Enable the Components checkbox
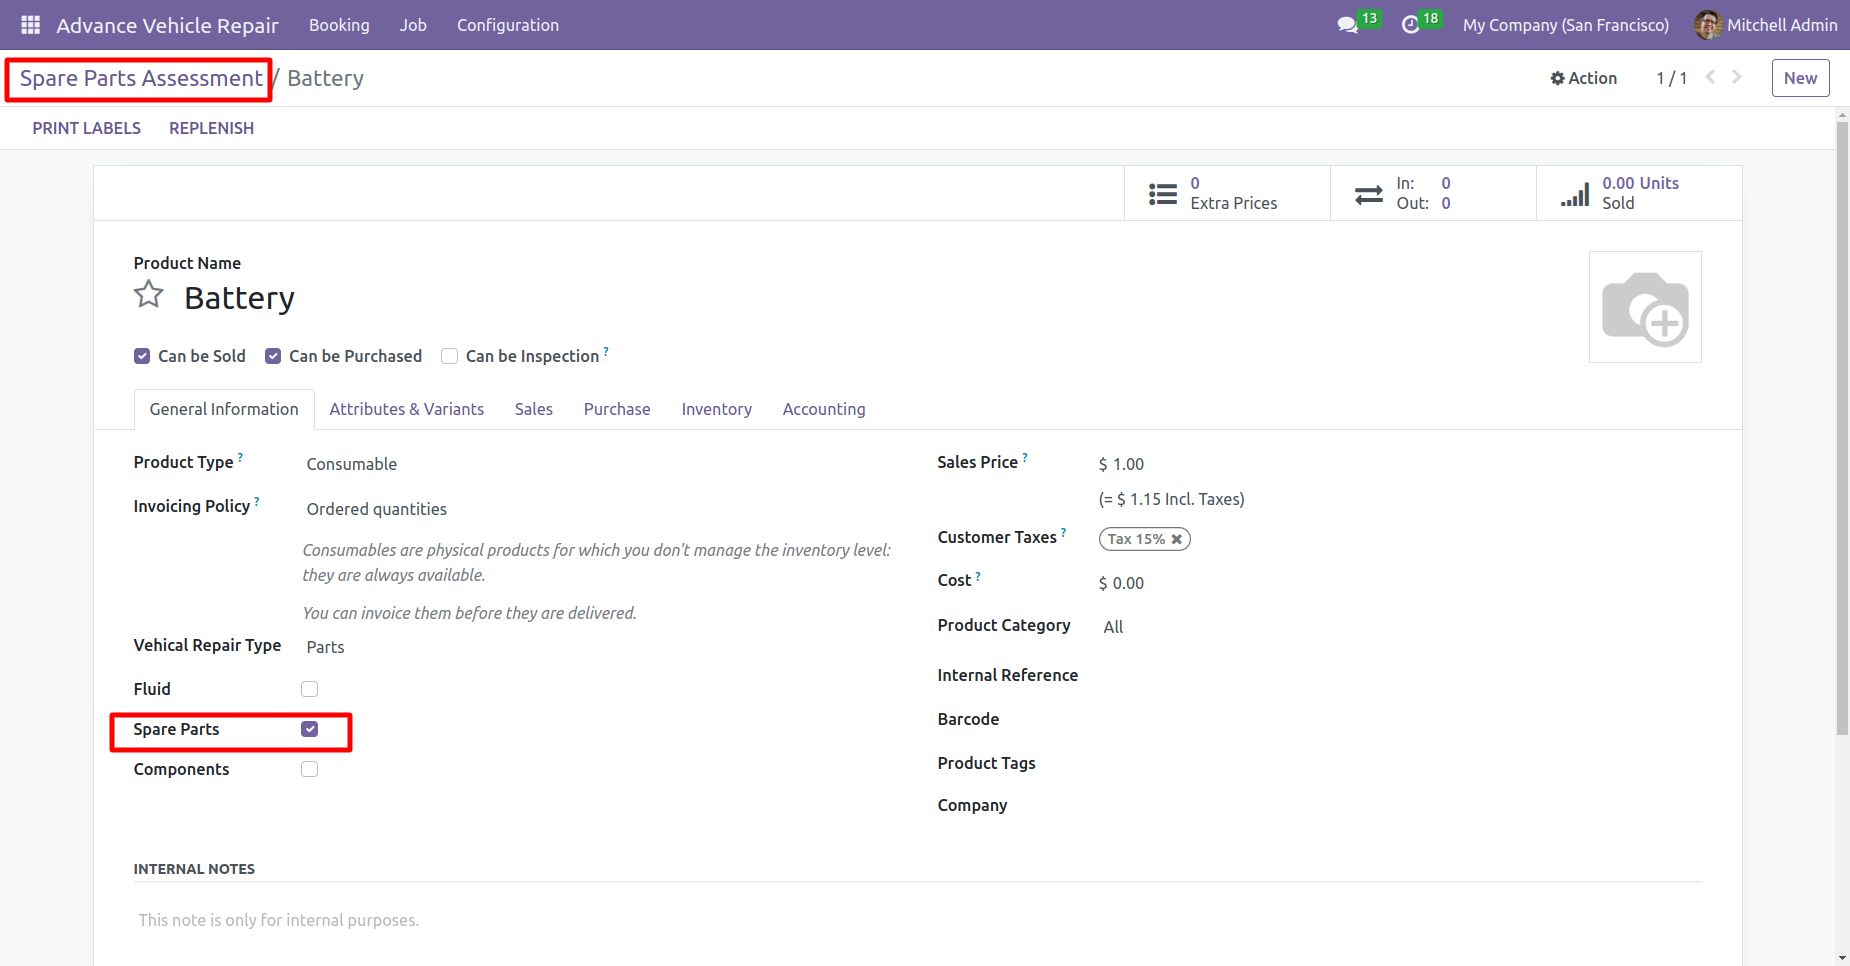 coord(310,769)
